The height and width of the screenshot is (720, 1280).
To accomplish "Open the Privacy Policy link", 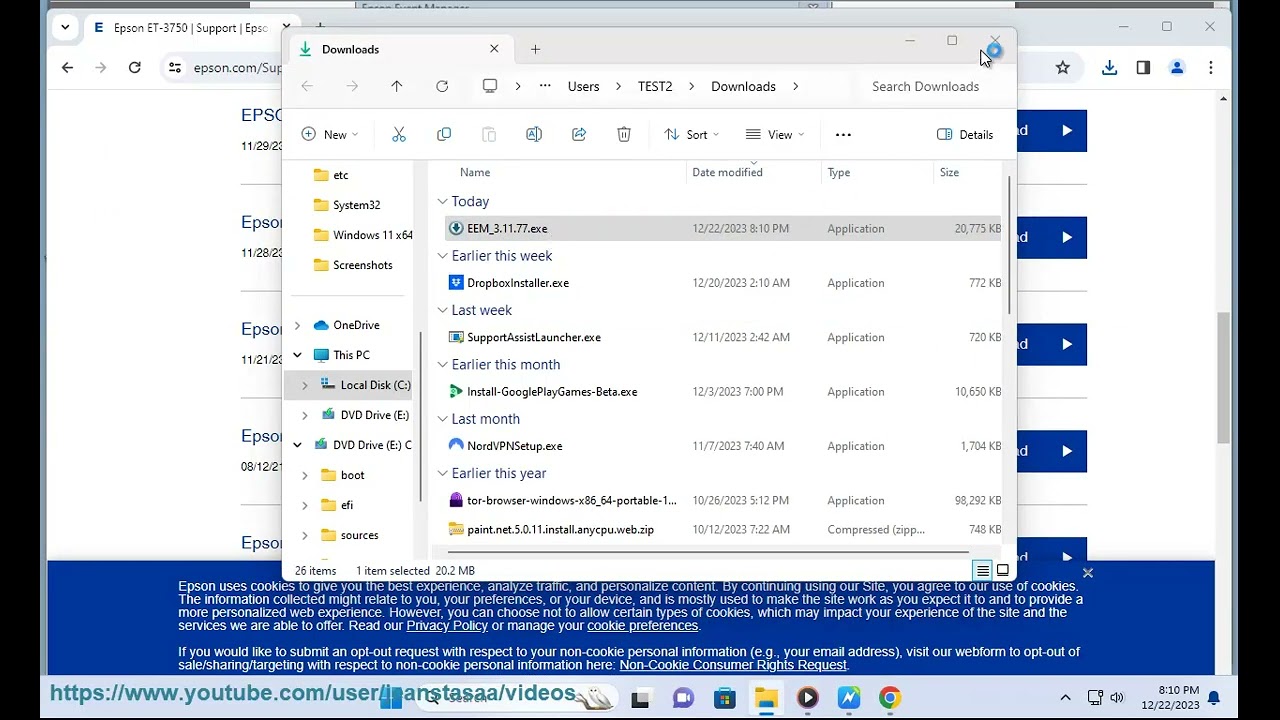I will [x=447, y=626].
